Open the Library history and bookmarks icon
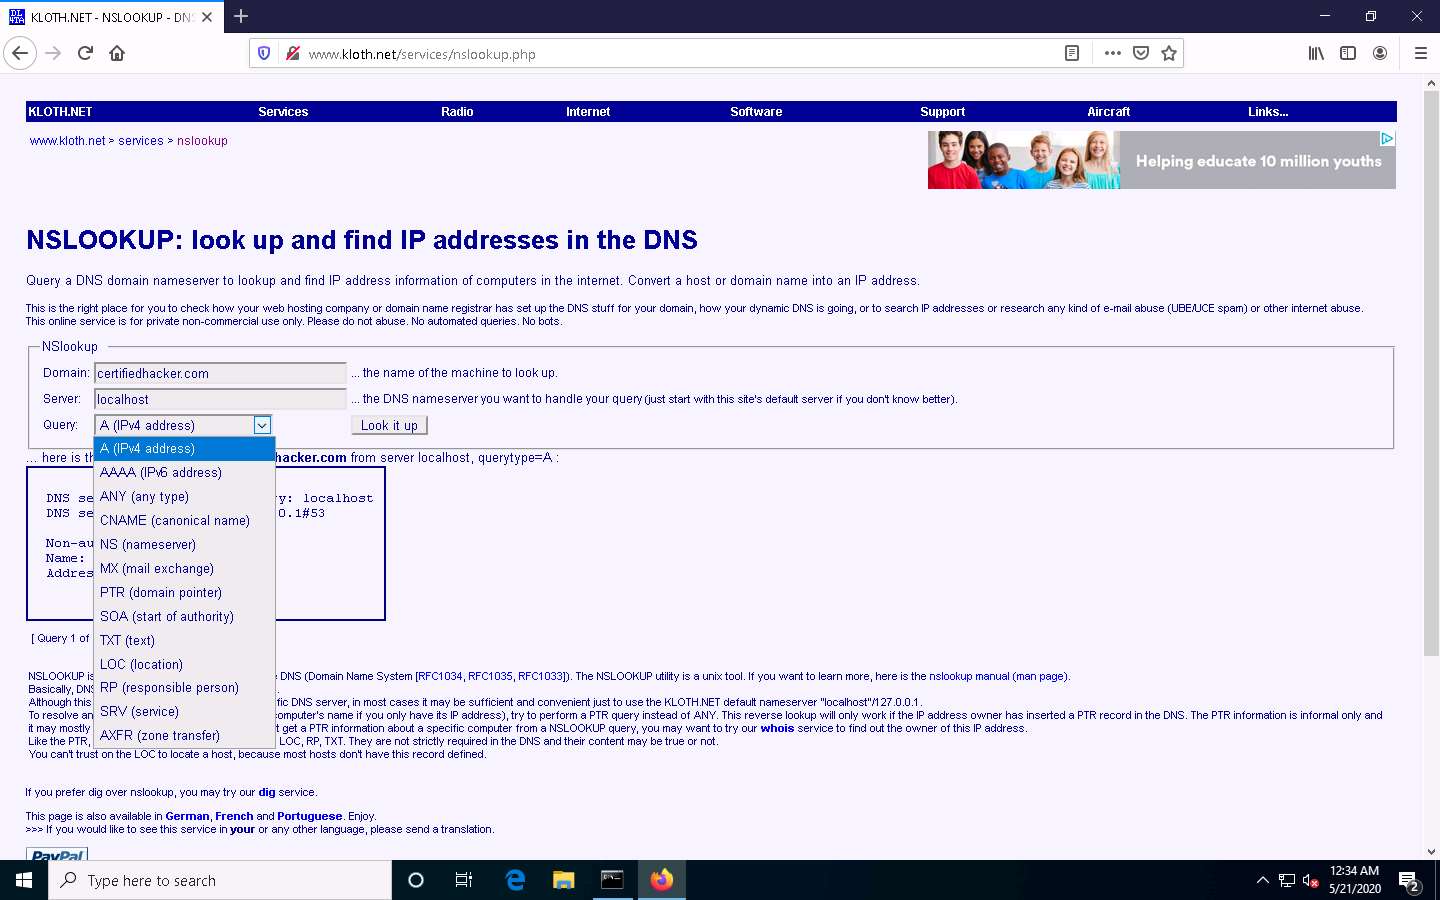Image resolution: width=1440 pixels, height=900 pixels. [1316, 53]
